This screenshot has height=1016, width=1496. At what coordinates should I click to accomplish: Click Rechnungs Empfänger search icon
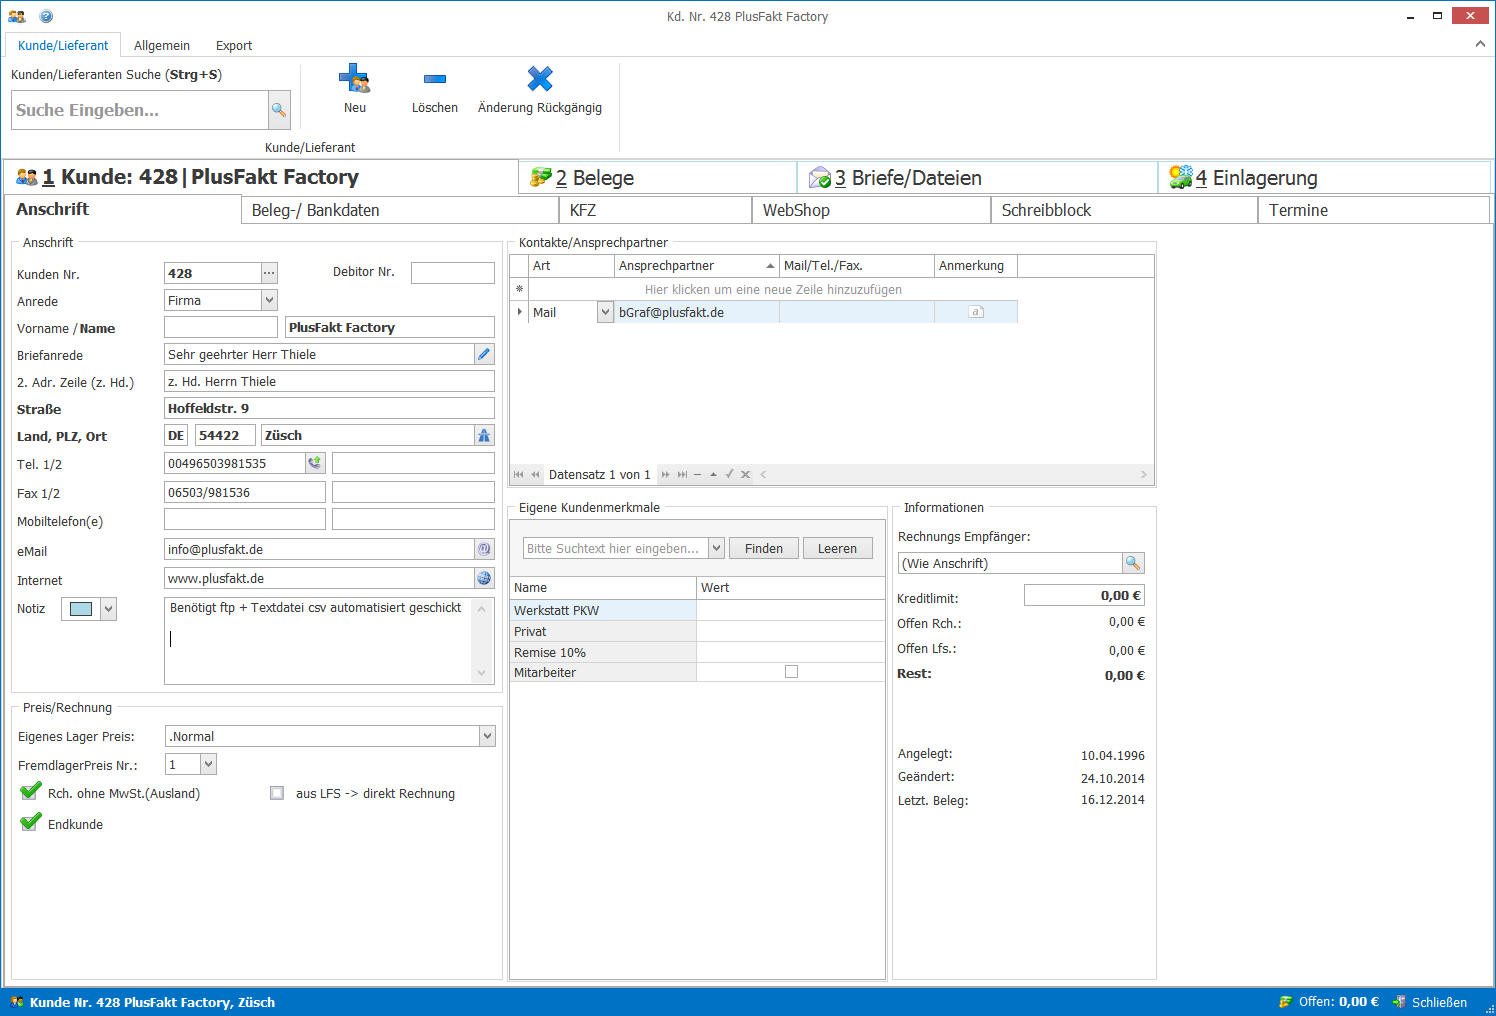tap(1133, 563)
